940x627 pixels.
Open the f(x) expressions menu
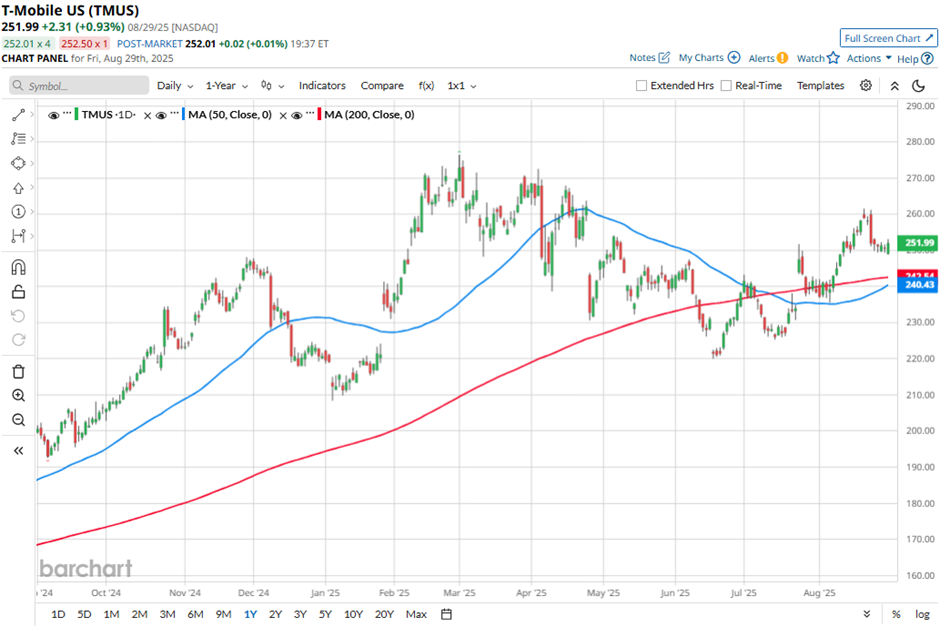[x=426, y=86]
